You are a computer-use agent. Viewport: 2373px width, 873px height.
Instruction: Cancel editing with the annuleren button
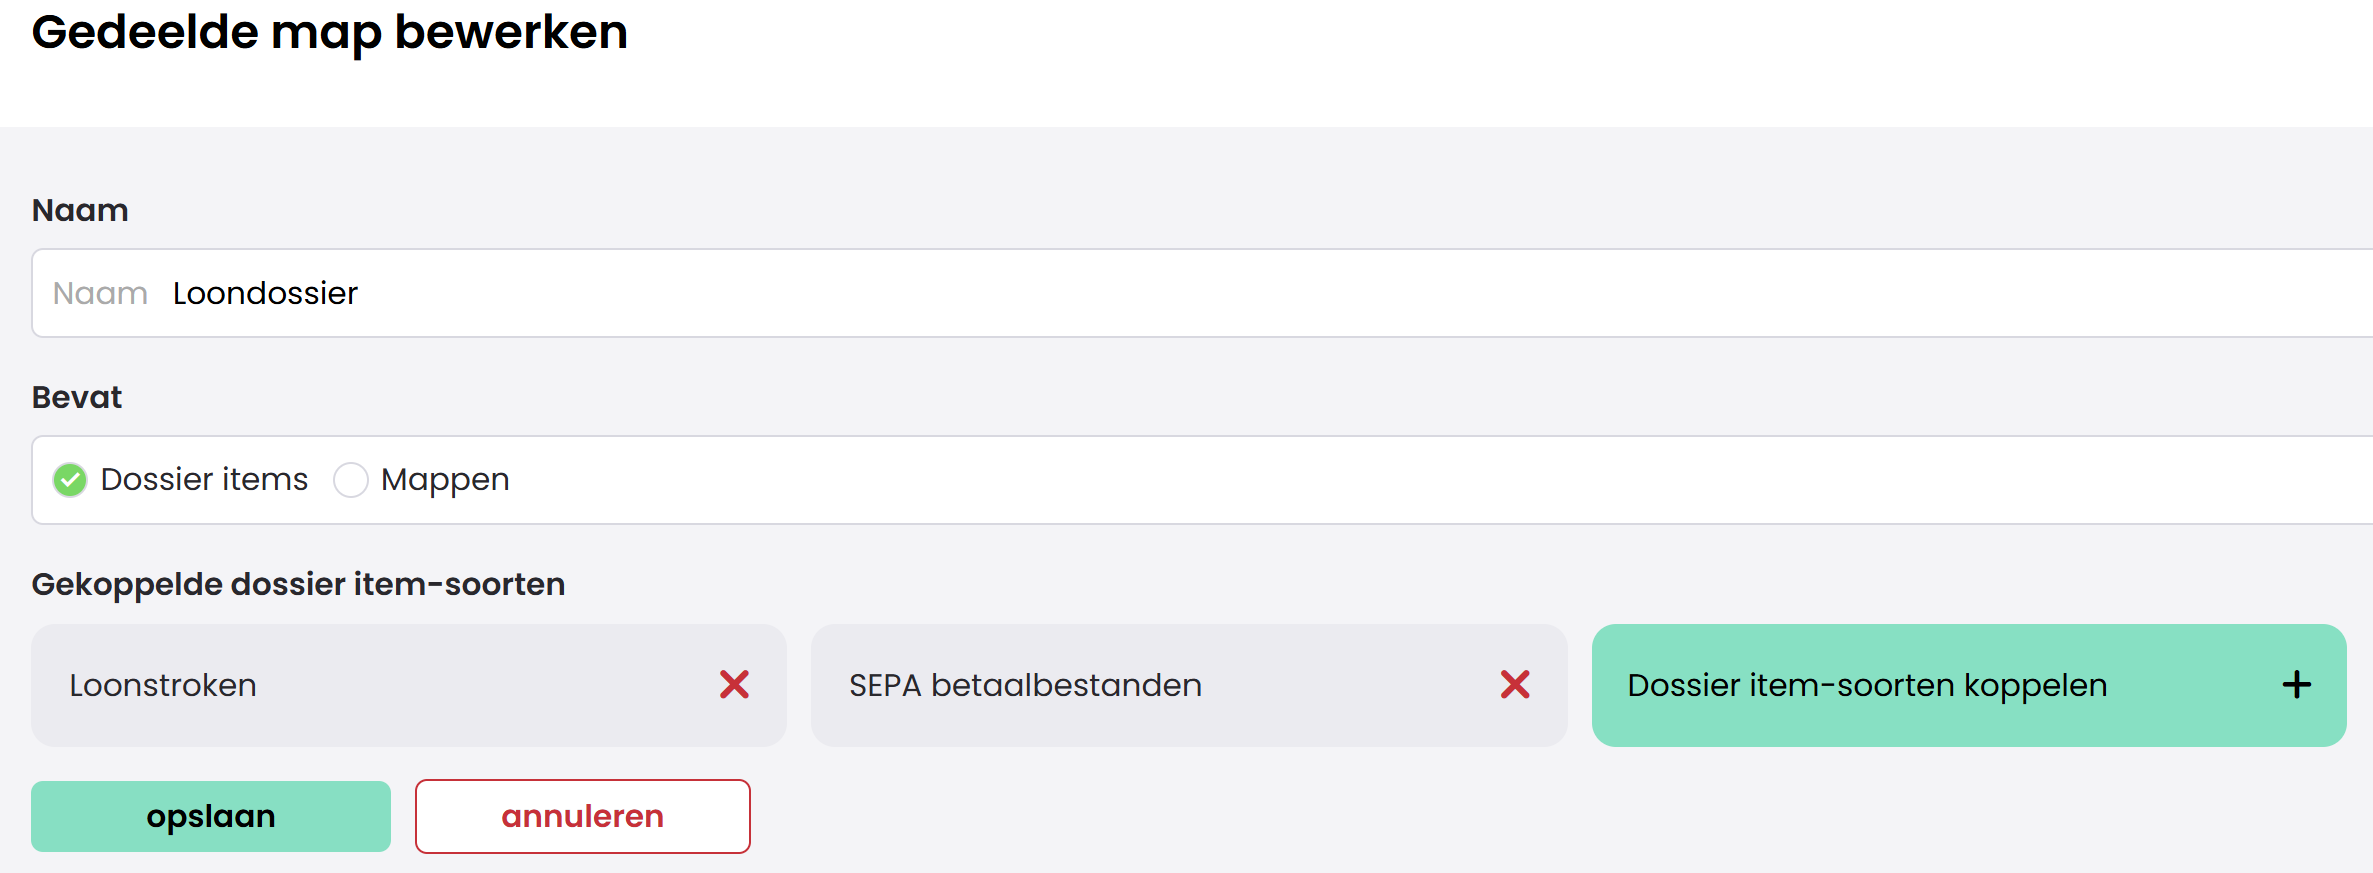(582, 816)
